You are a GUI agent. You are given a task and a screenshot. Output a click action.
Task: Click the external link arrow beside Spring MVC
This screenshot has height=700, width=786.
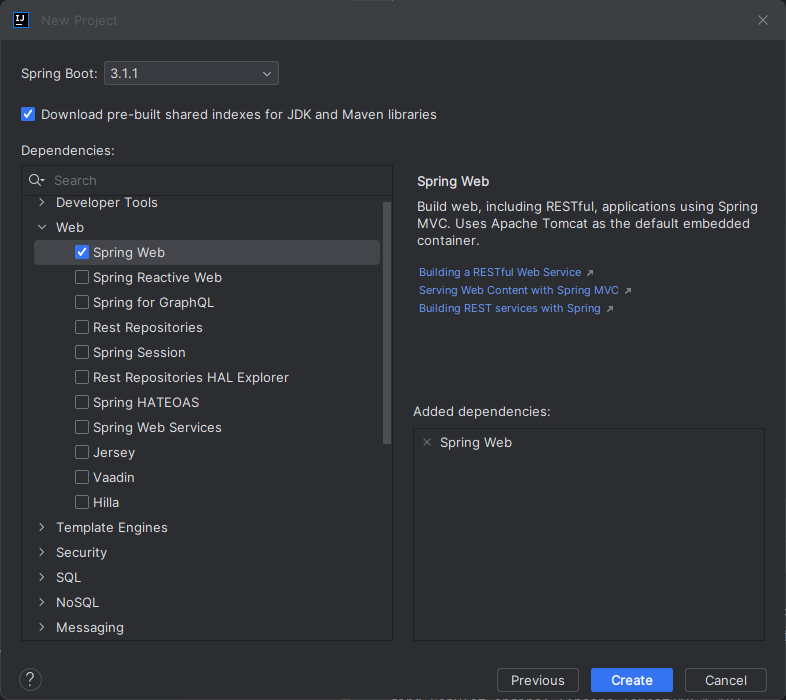(x=628, y=291)
